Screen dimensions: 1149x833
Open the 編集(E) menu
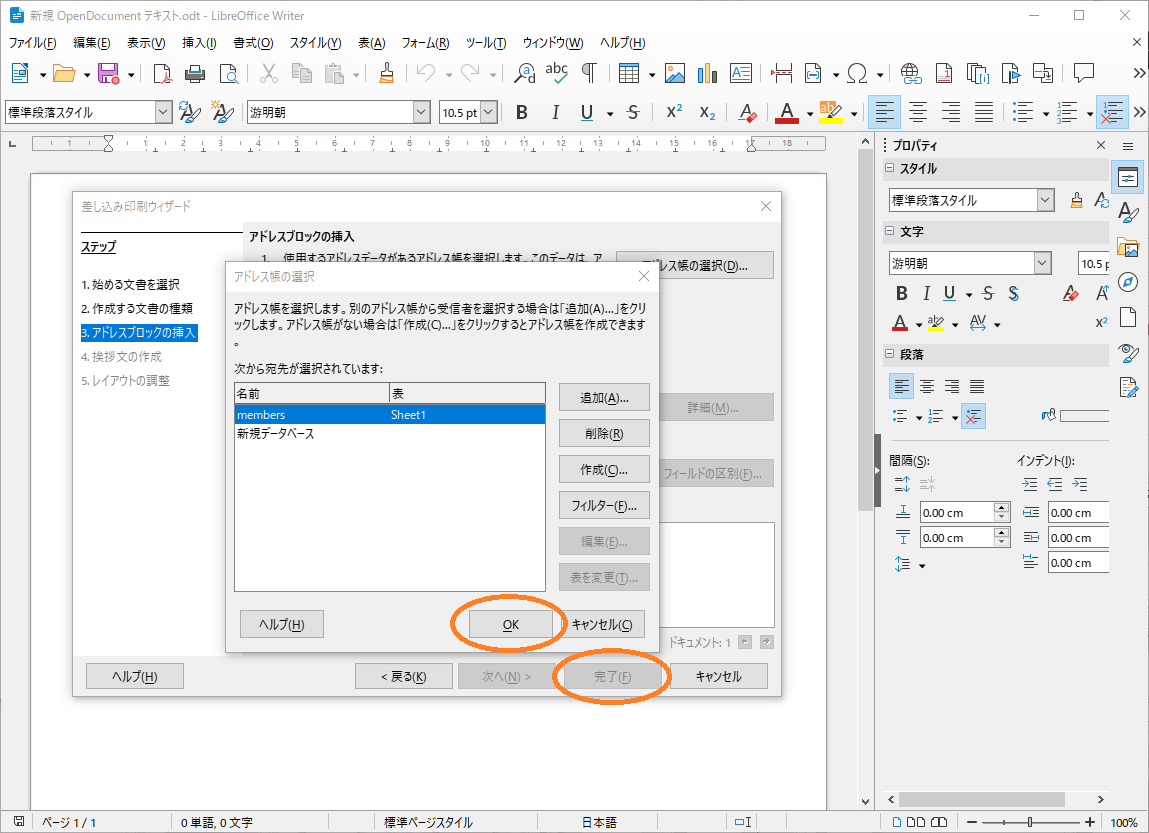(92, 42)
